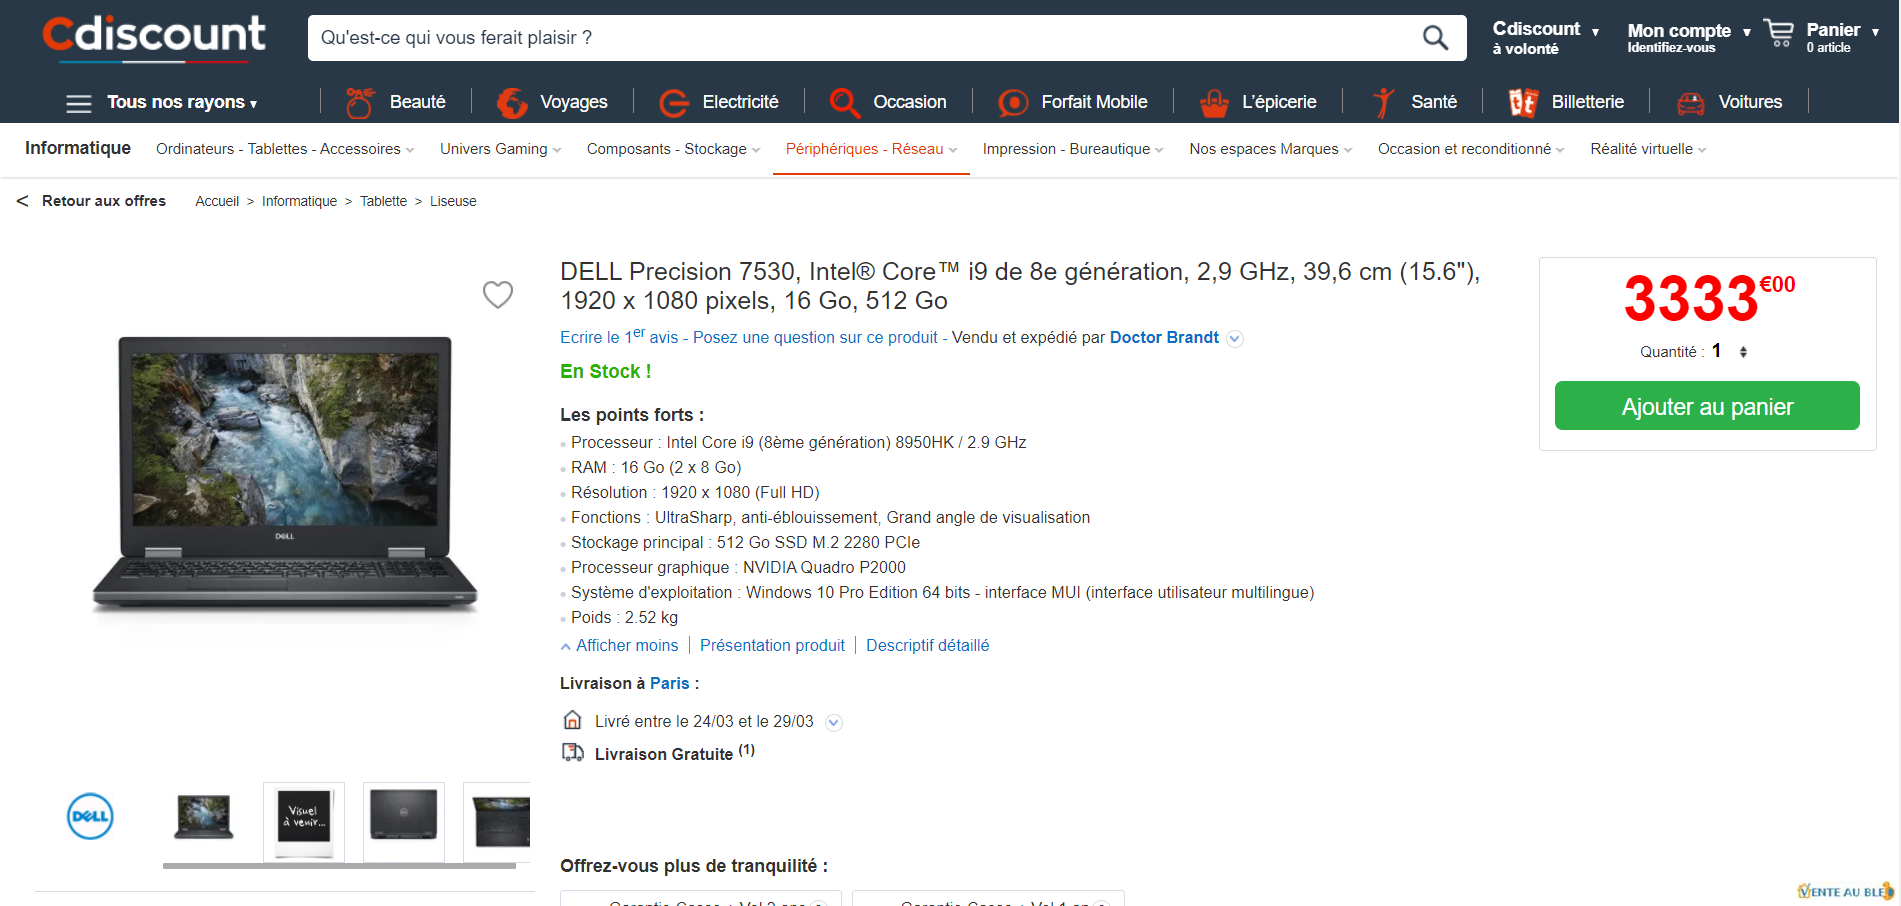Go to Liseuse breadcrumb

coord(453,202)
